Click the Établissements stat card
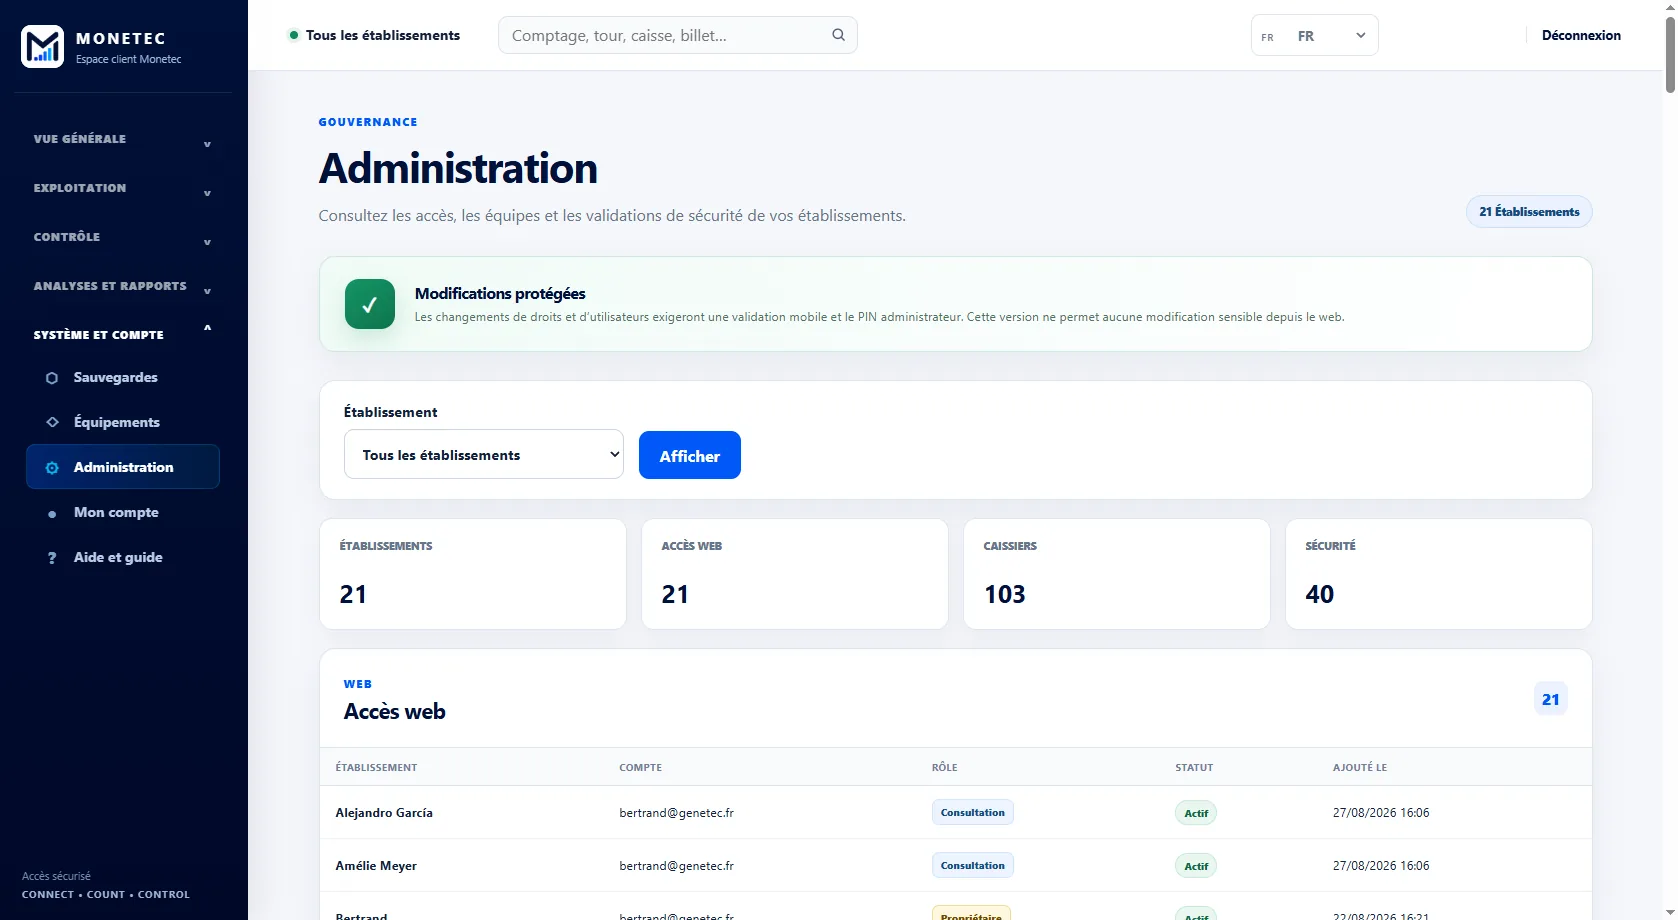This screenshot has height=920, width=1678. [x=473, y=574]
